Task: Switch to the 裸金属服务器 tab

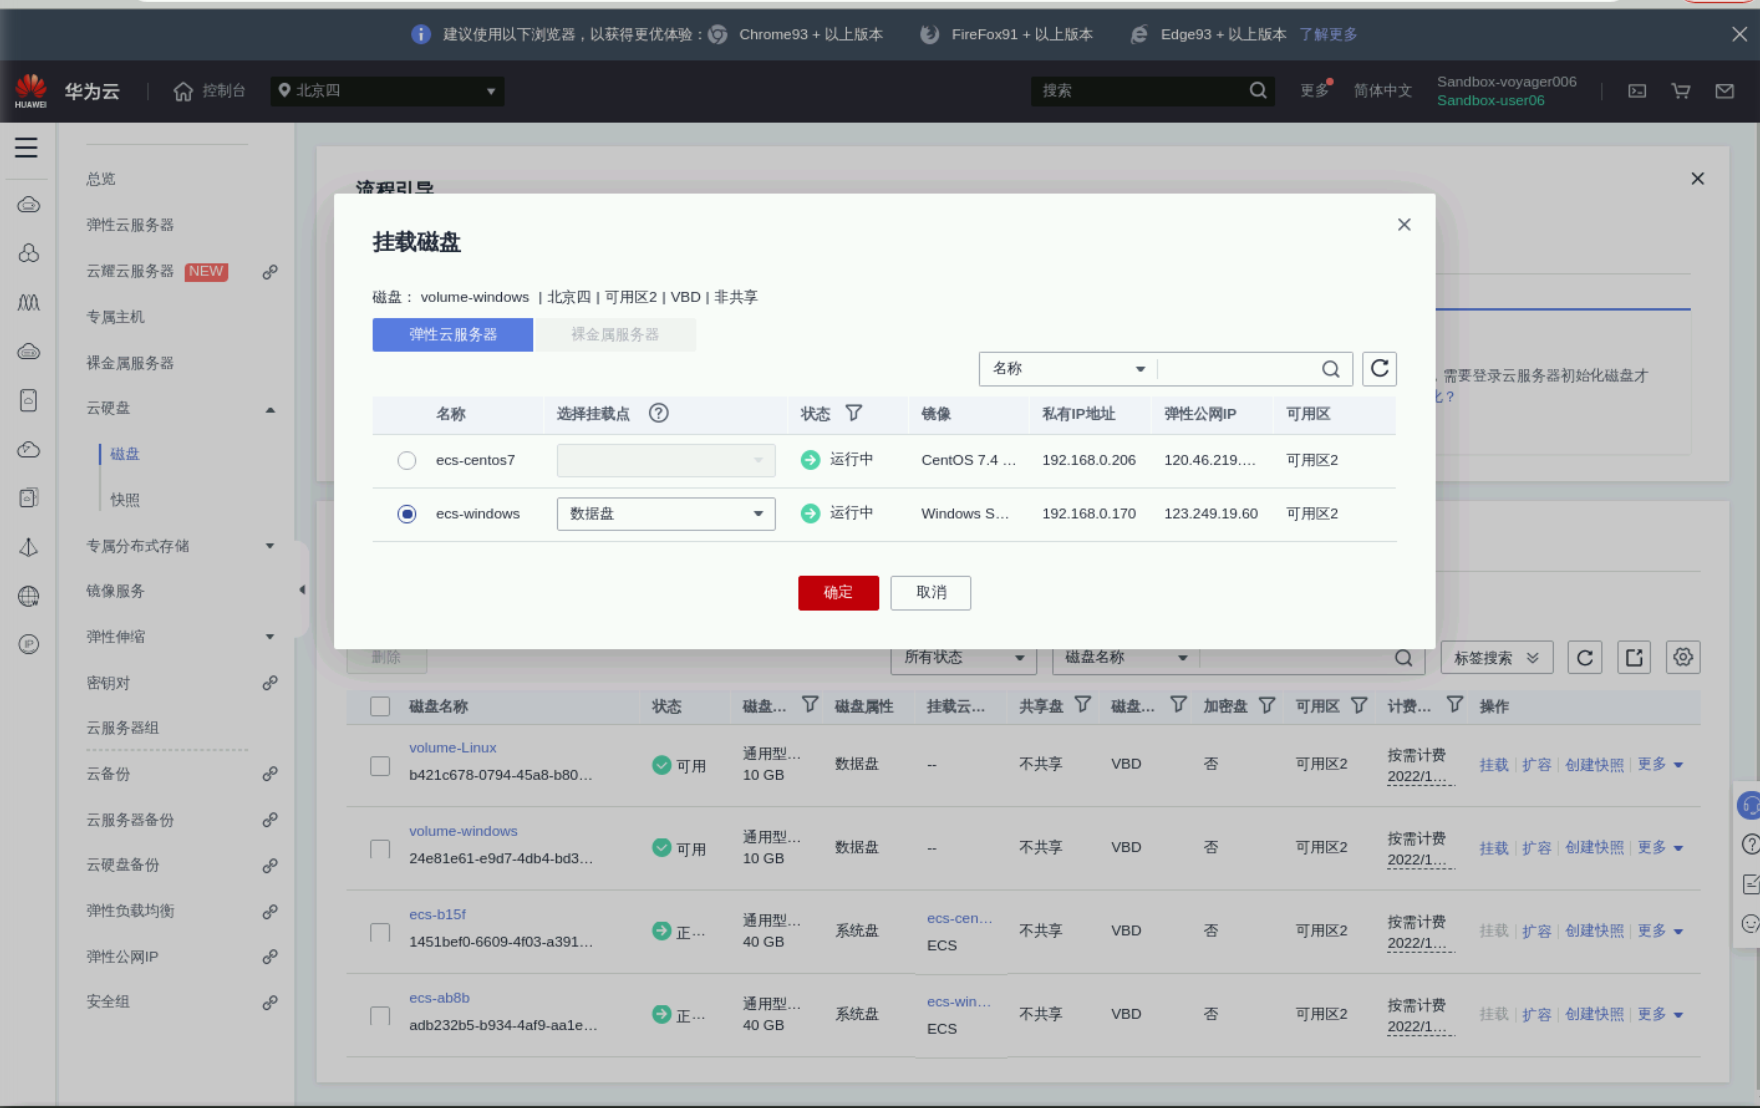Action: click(x=615, y=335)
